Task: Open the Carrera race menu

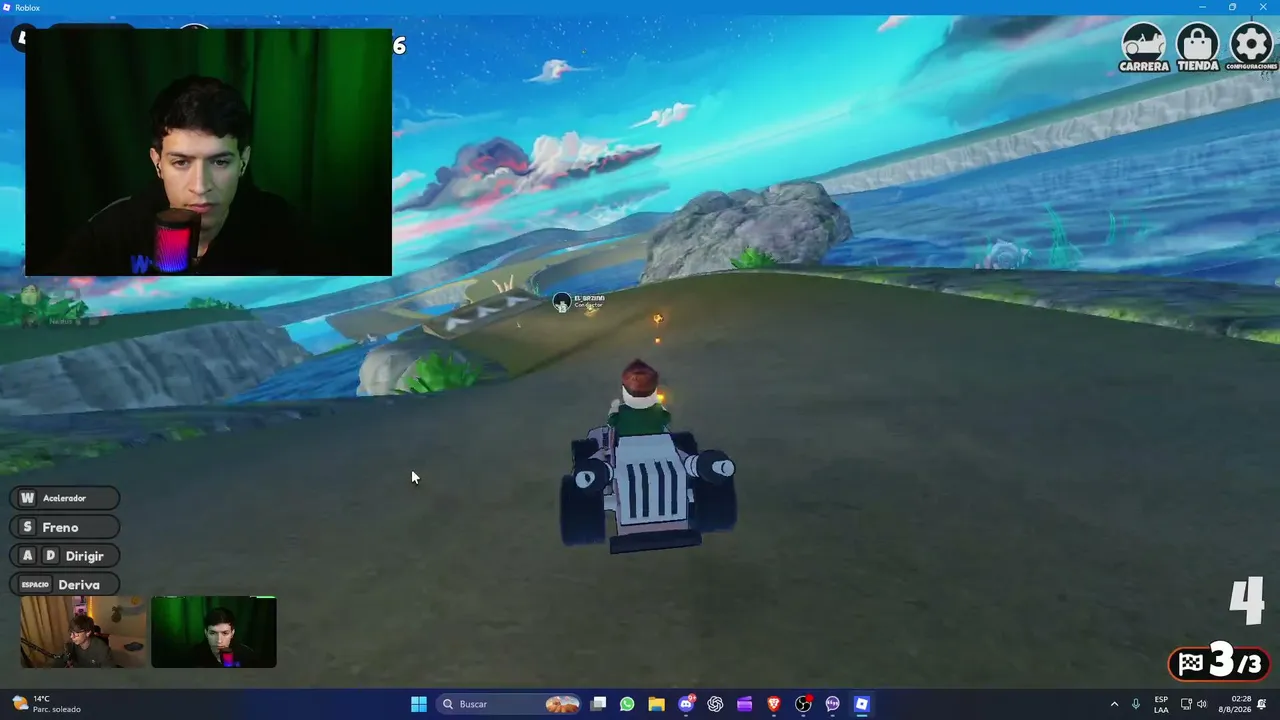Action: pyautogui.click(x=1144, y=48)
